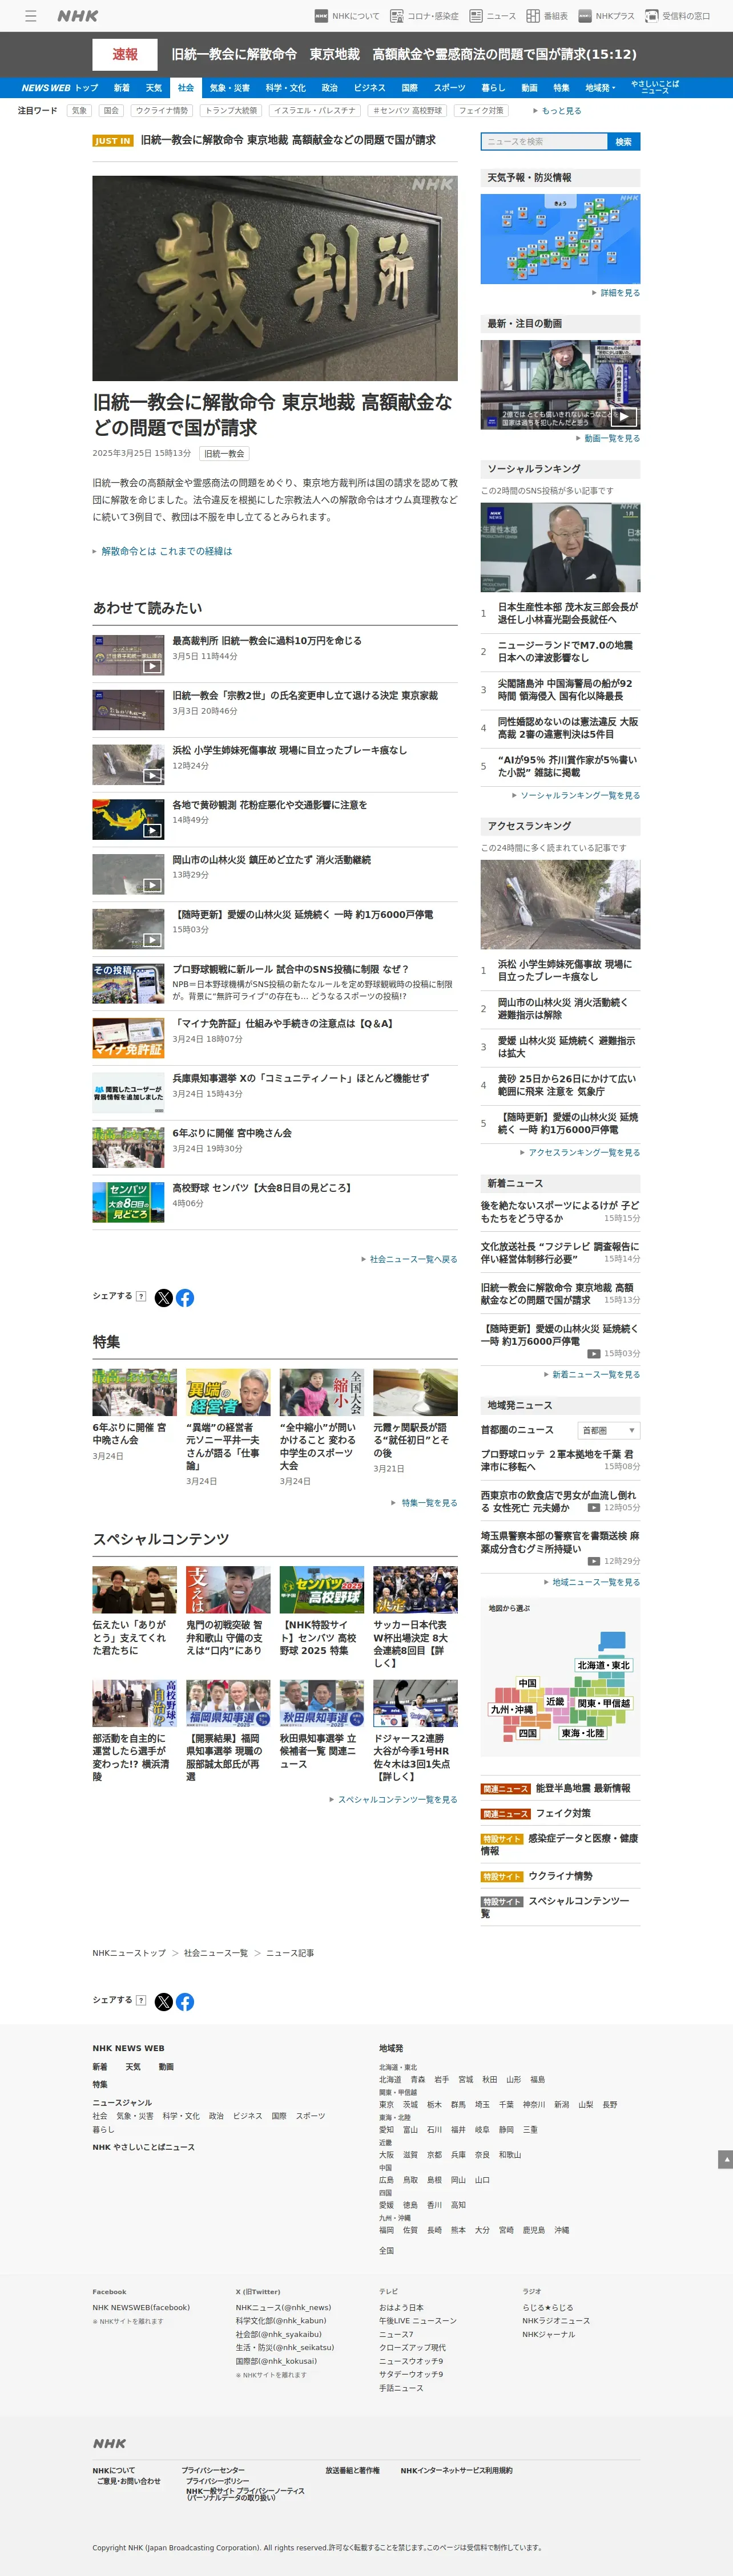The width and height of the screenshot is (733, 2576).
Task: Click the help icon beside the upper シェアする
Action: pos(141,1296)
